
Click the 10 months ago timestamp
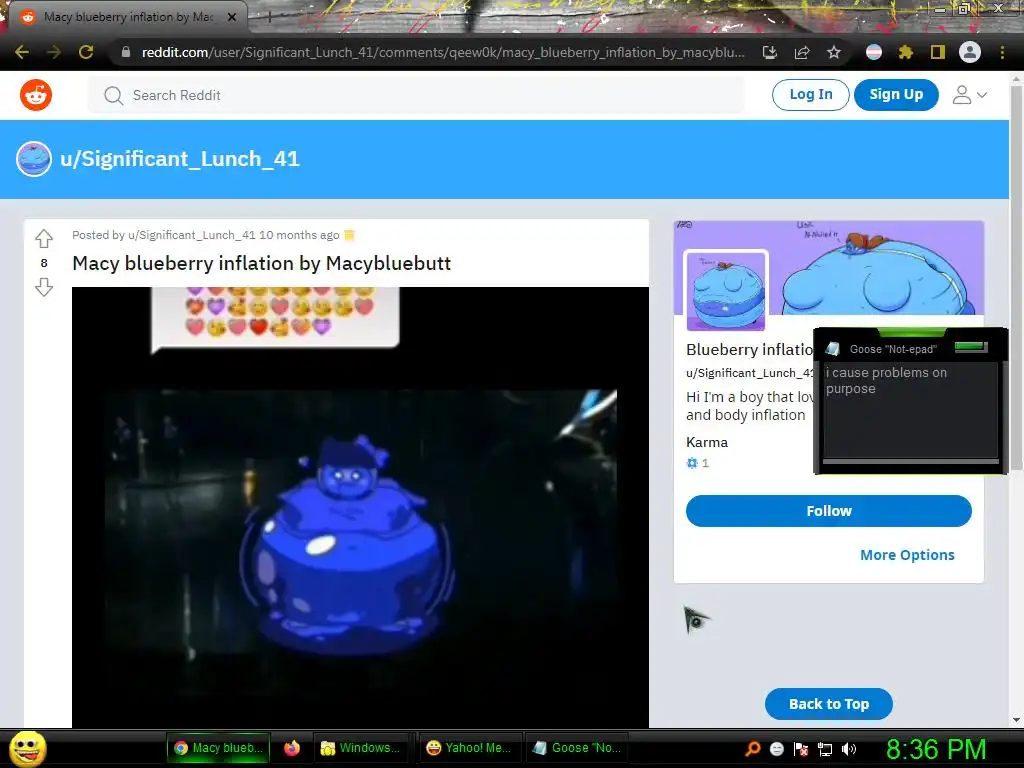[299, 235]
